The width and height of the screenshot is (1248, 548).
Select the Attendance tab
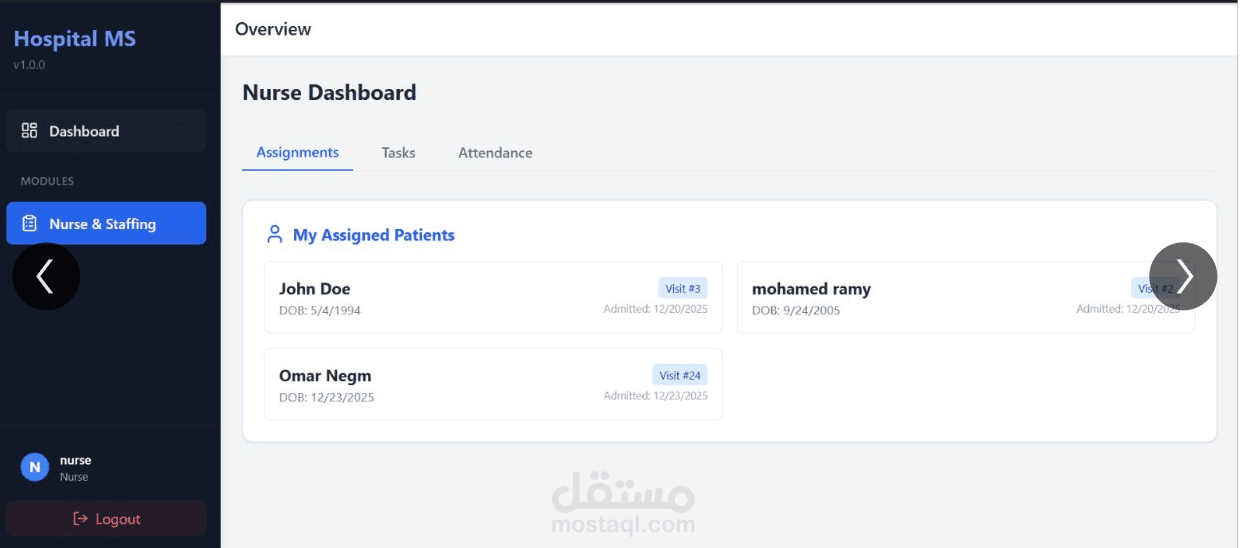pyautogui.click(x=495, y=153)
